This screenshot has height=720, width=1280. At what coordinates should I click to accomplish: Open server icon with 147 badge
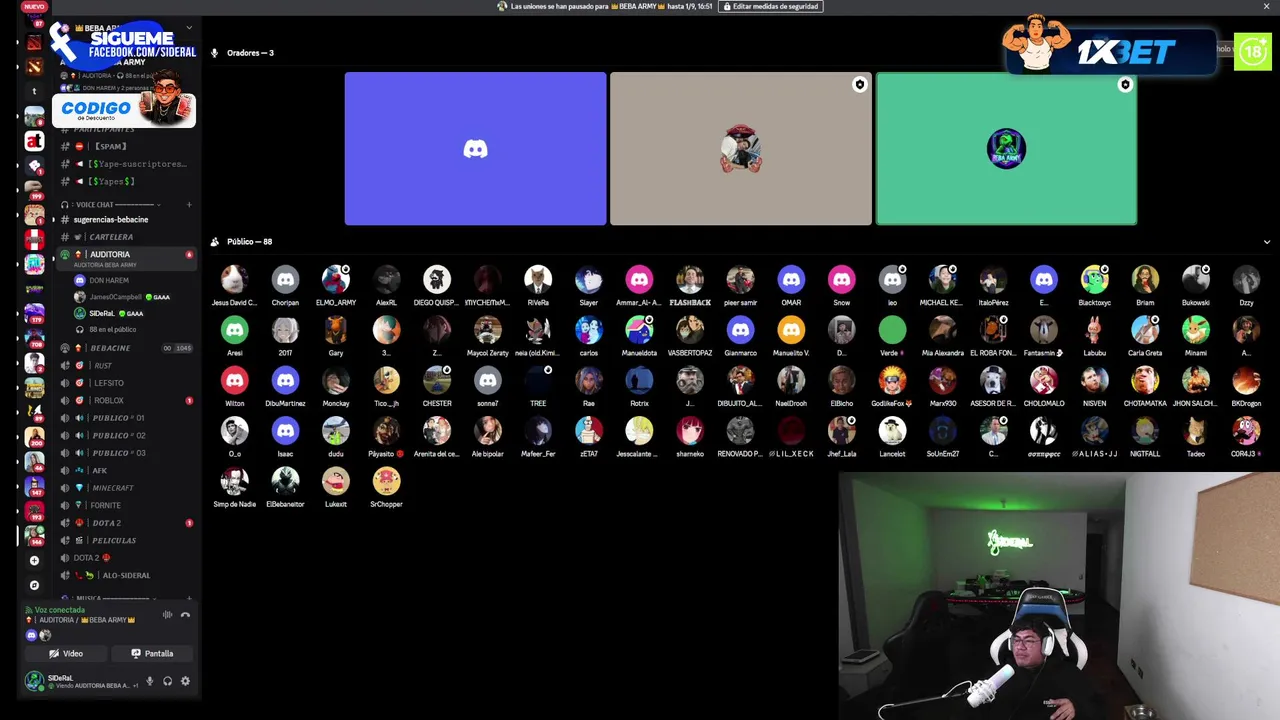[34, 485]
